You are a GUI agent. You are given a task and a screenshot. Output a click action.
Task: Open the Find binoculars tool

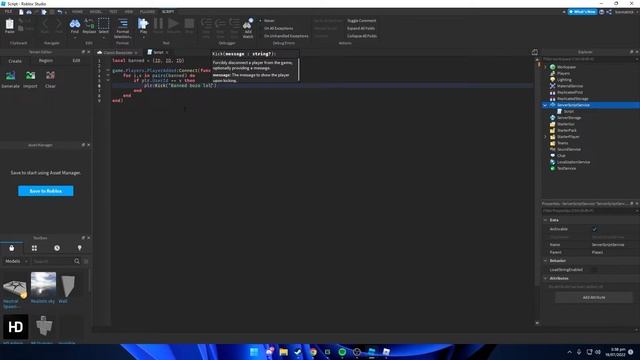[75, 24]
